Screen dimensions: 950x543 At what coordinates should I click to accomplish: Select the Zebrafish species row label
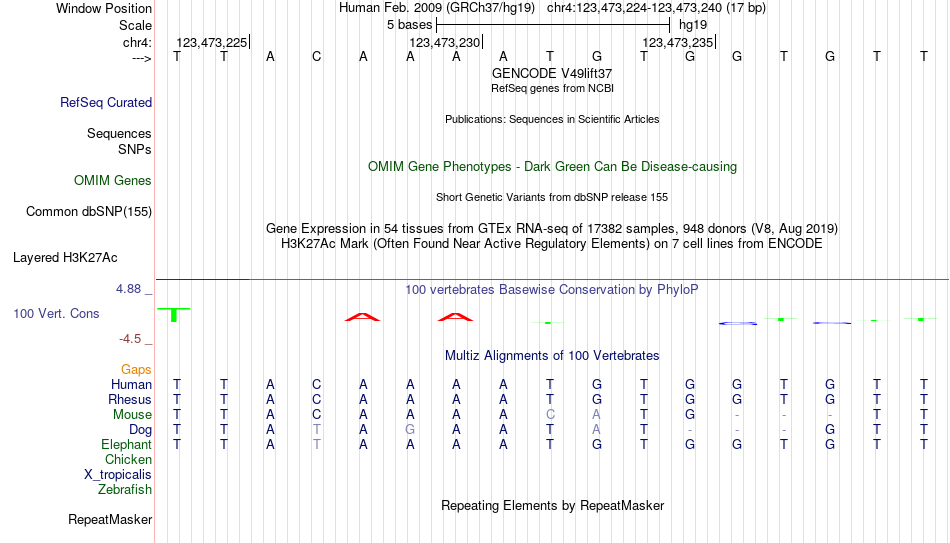coord(125,489)
